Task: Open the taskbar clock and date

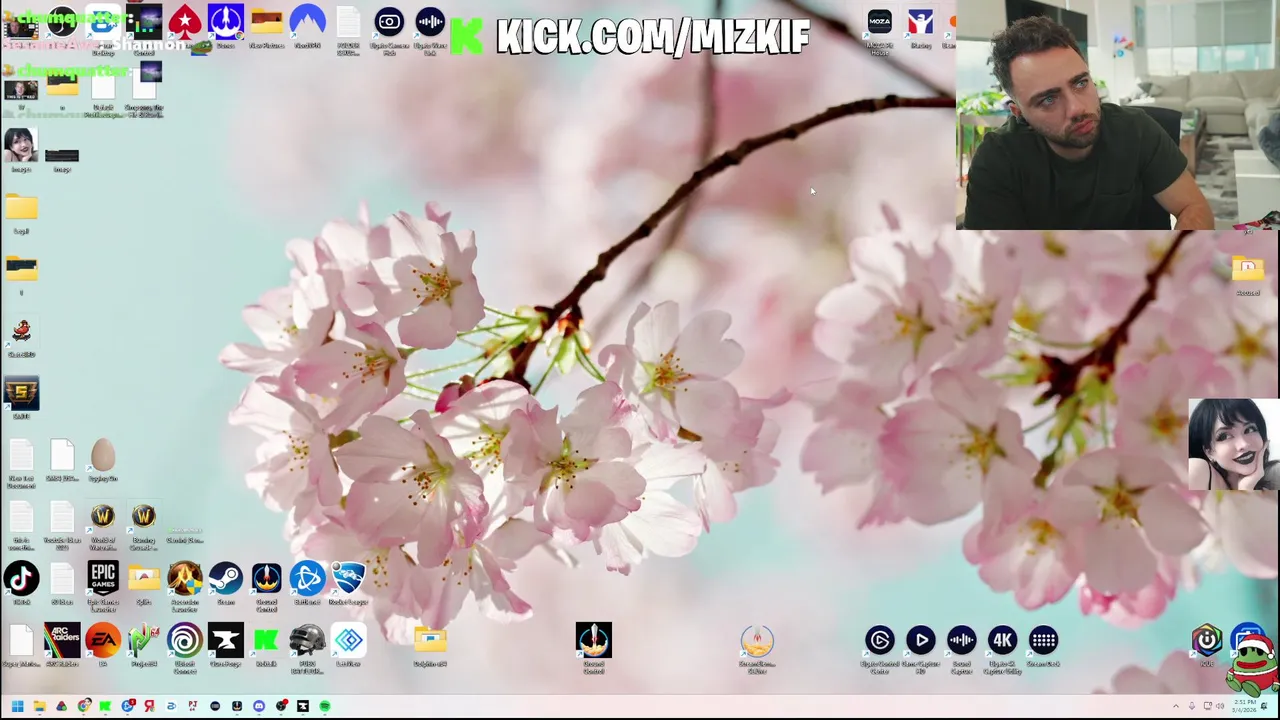Action: (1246, 706)
